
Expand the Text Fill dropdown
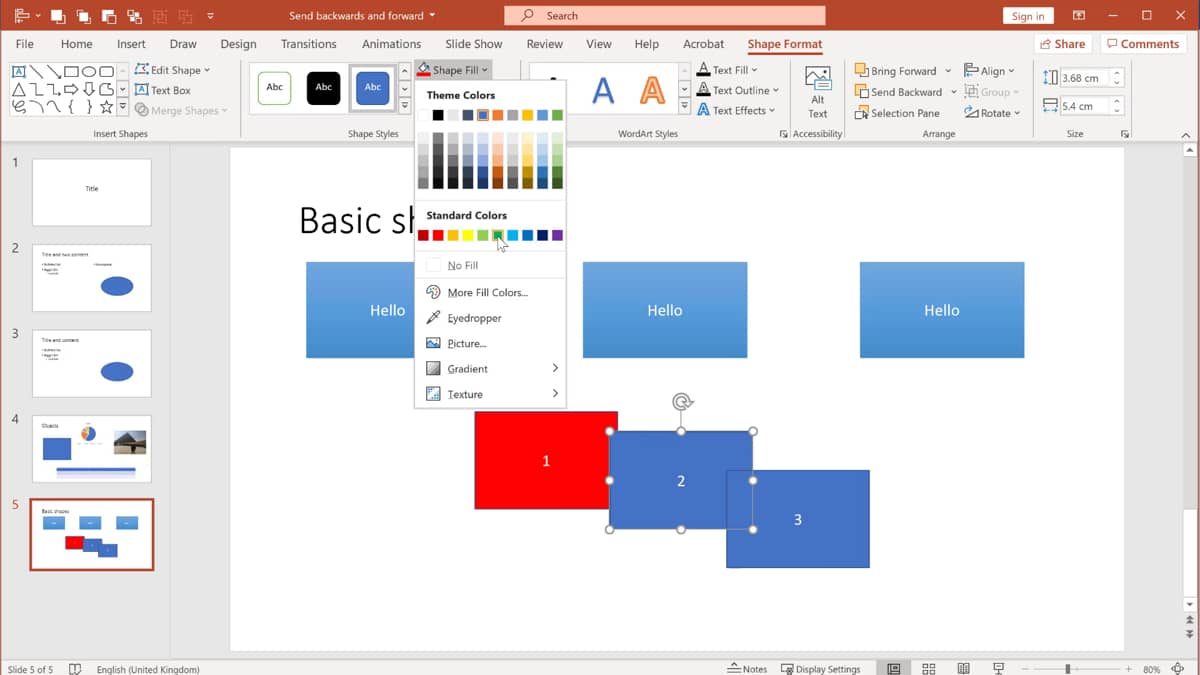tap(754, 70)
